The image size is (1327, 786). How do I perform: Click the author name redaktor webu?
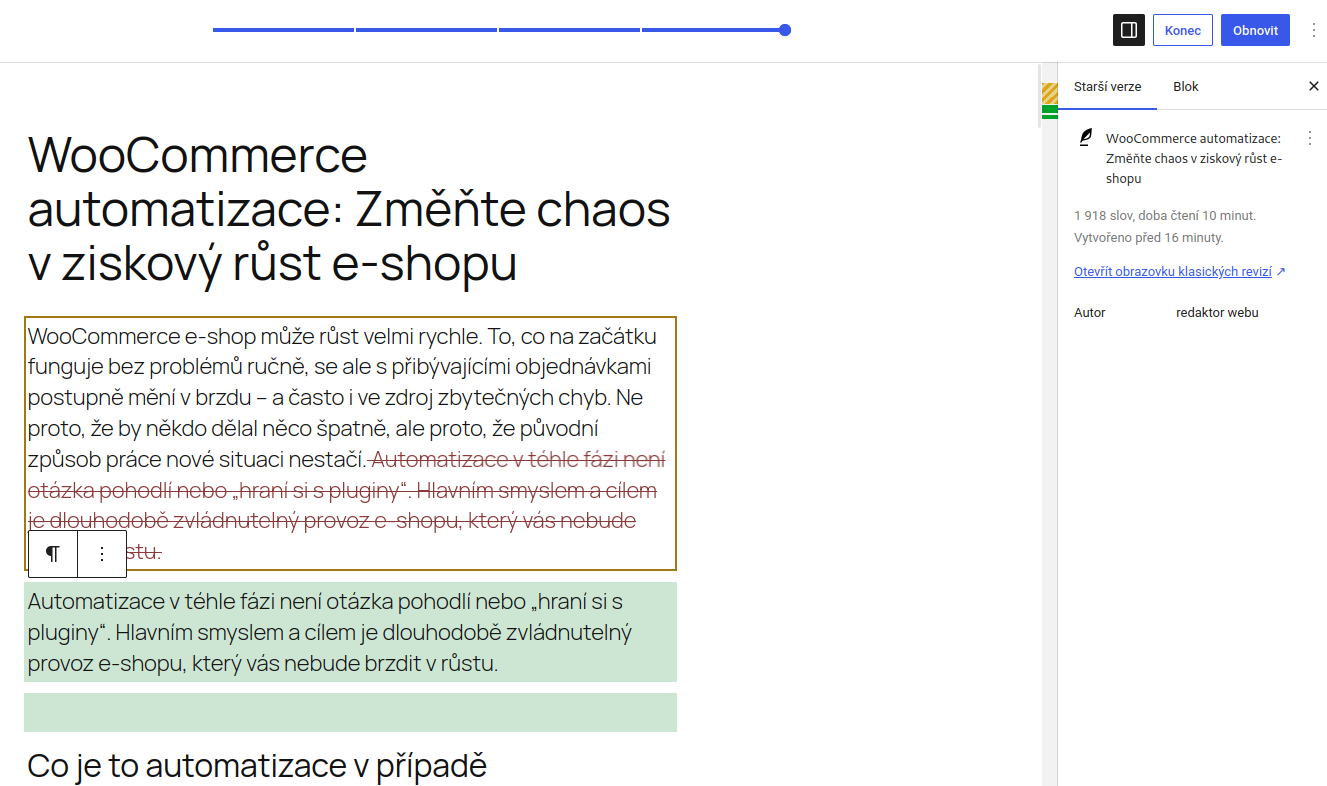(1217, 313)
